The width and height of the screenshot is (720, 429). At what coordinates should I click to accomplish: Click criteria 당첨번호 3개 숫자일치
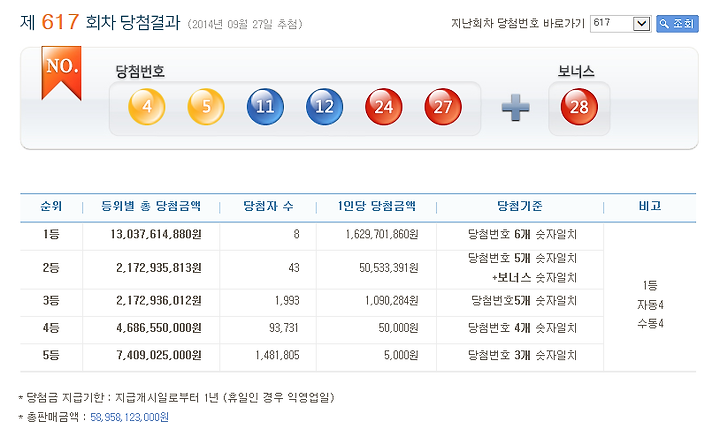point(522,355)
